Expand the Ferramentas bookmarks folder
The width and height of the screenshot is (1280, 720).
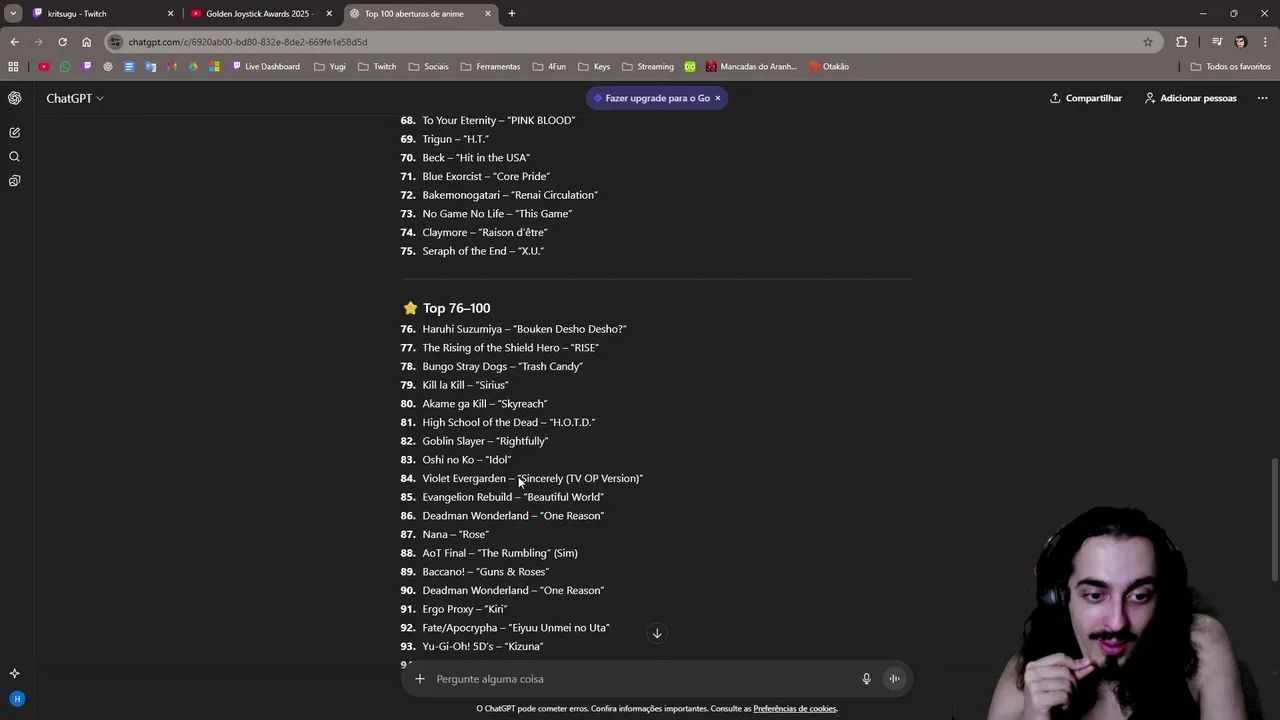[490, 67]
